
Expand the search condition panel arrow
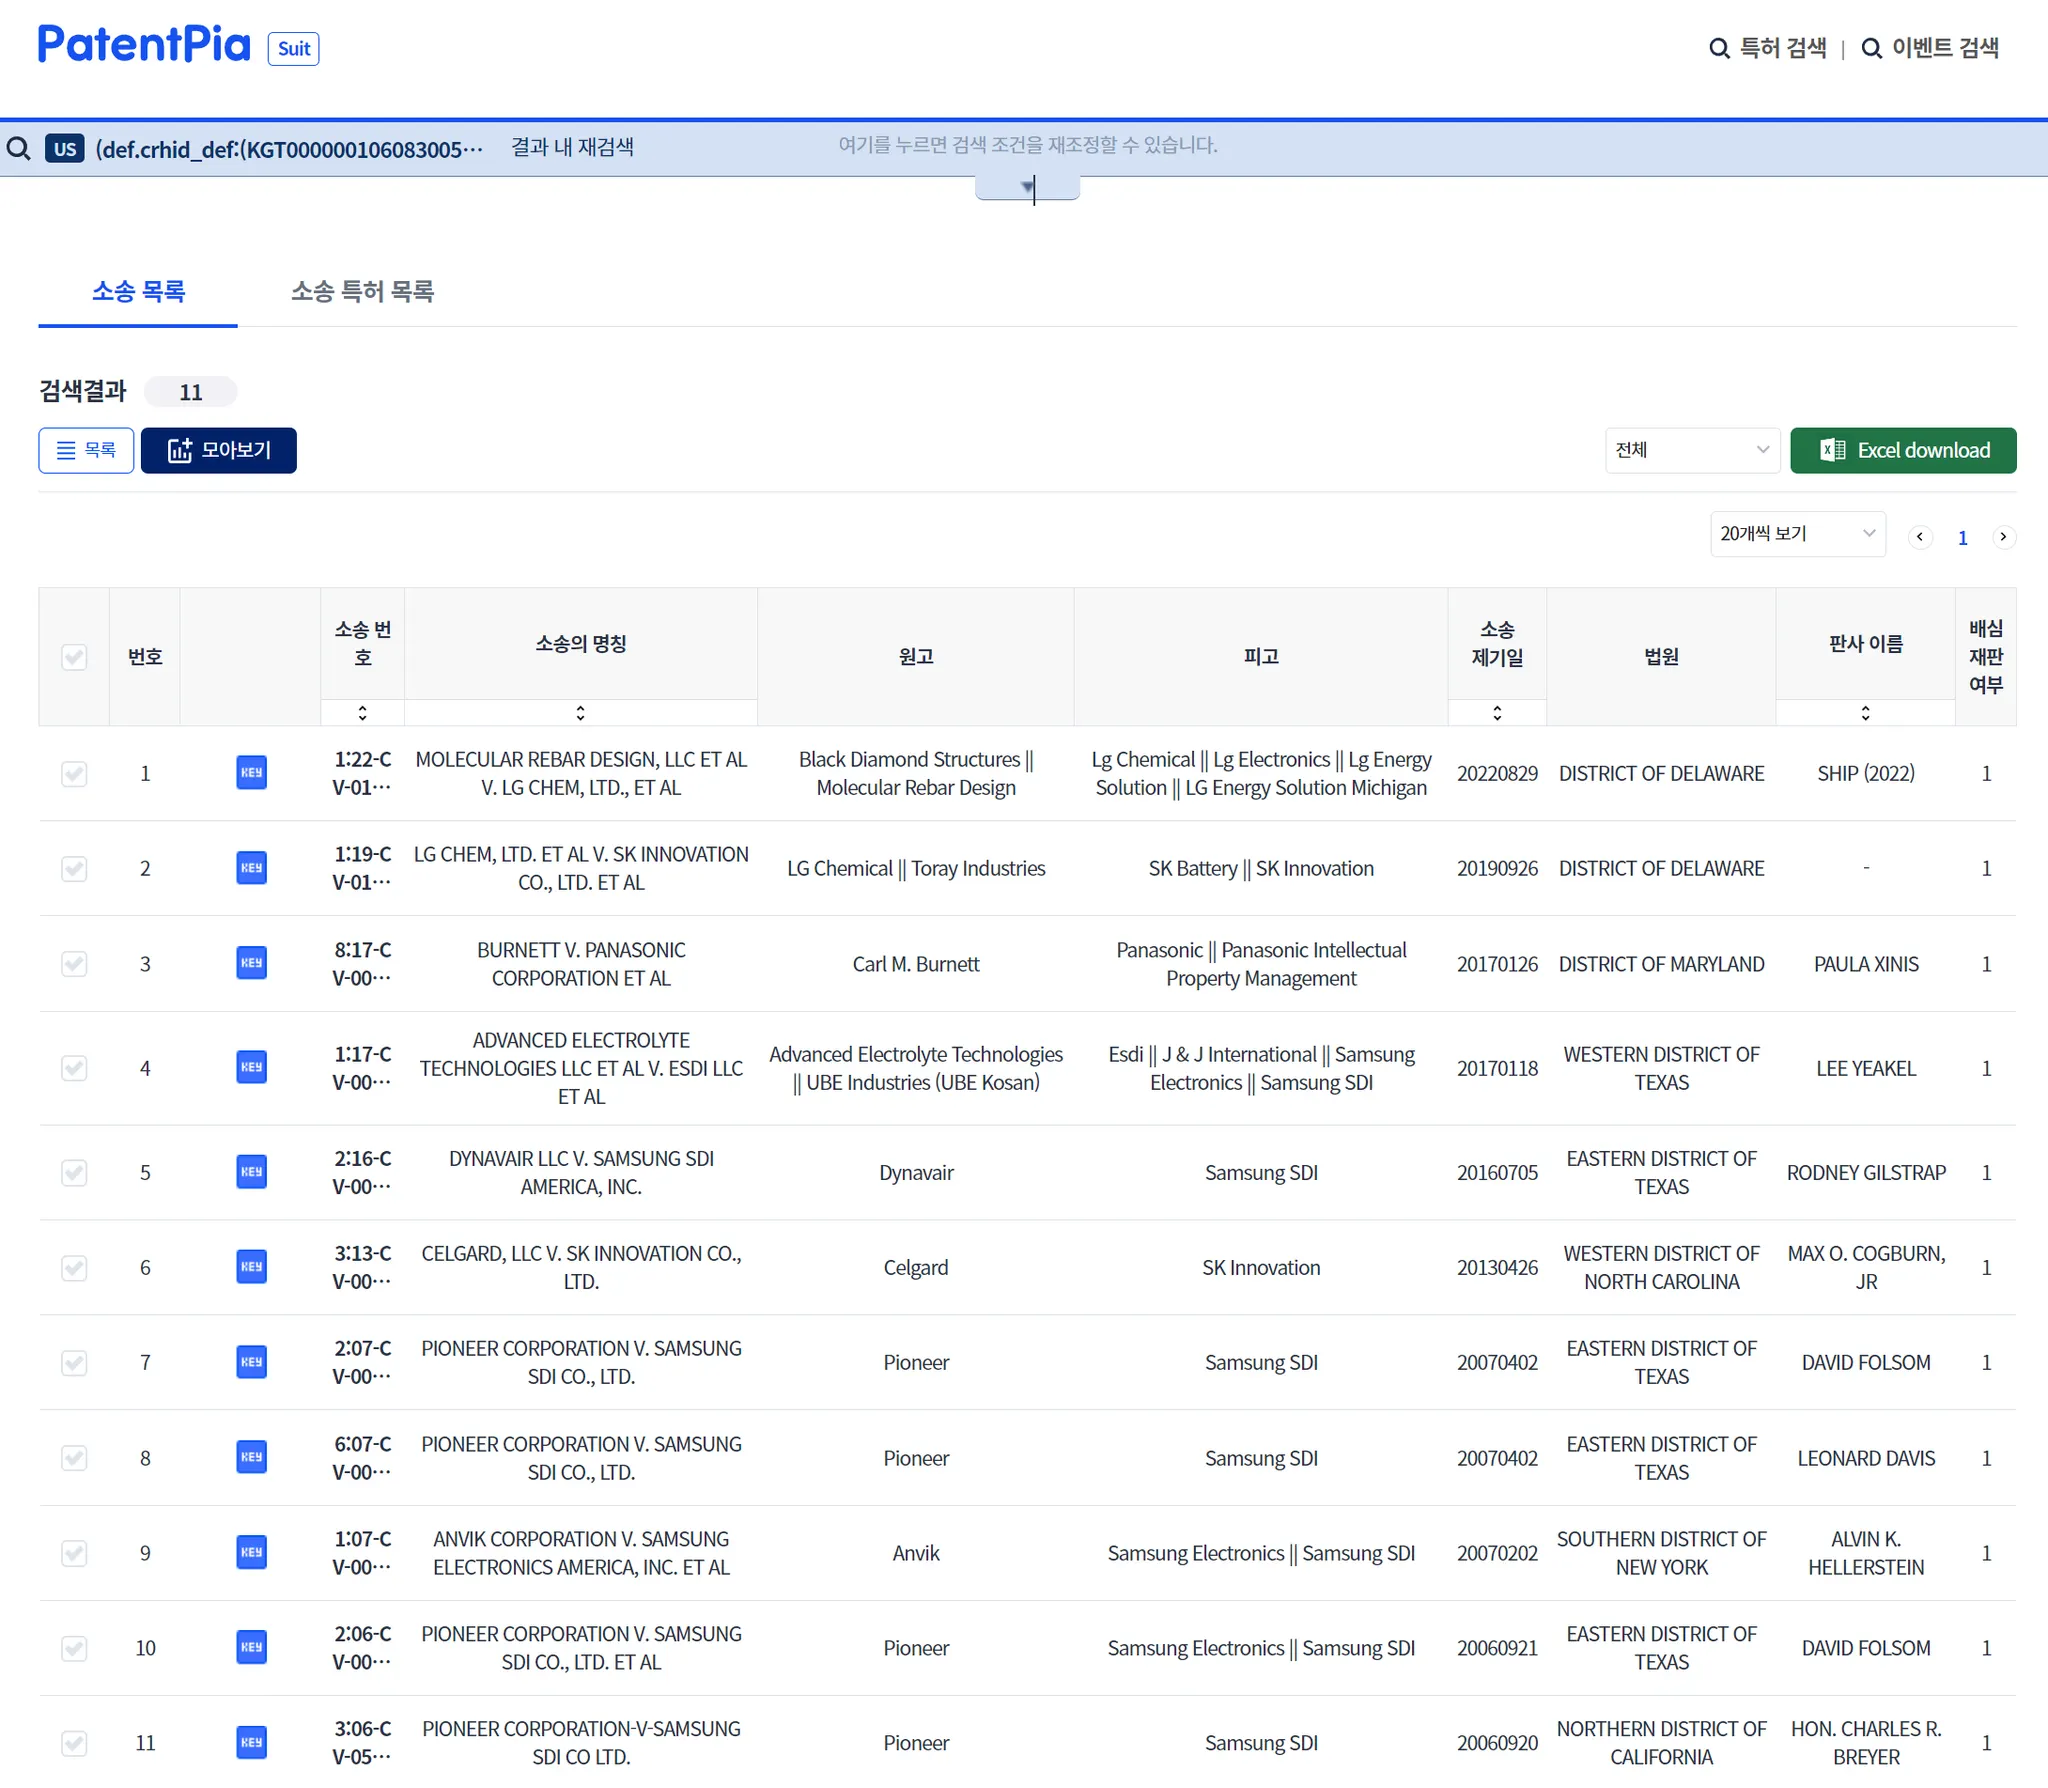point(1027,187)
